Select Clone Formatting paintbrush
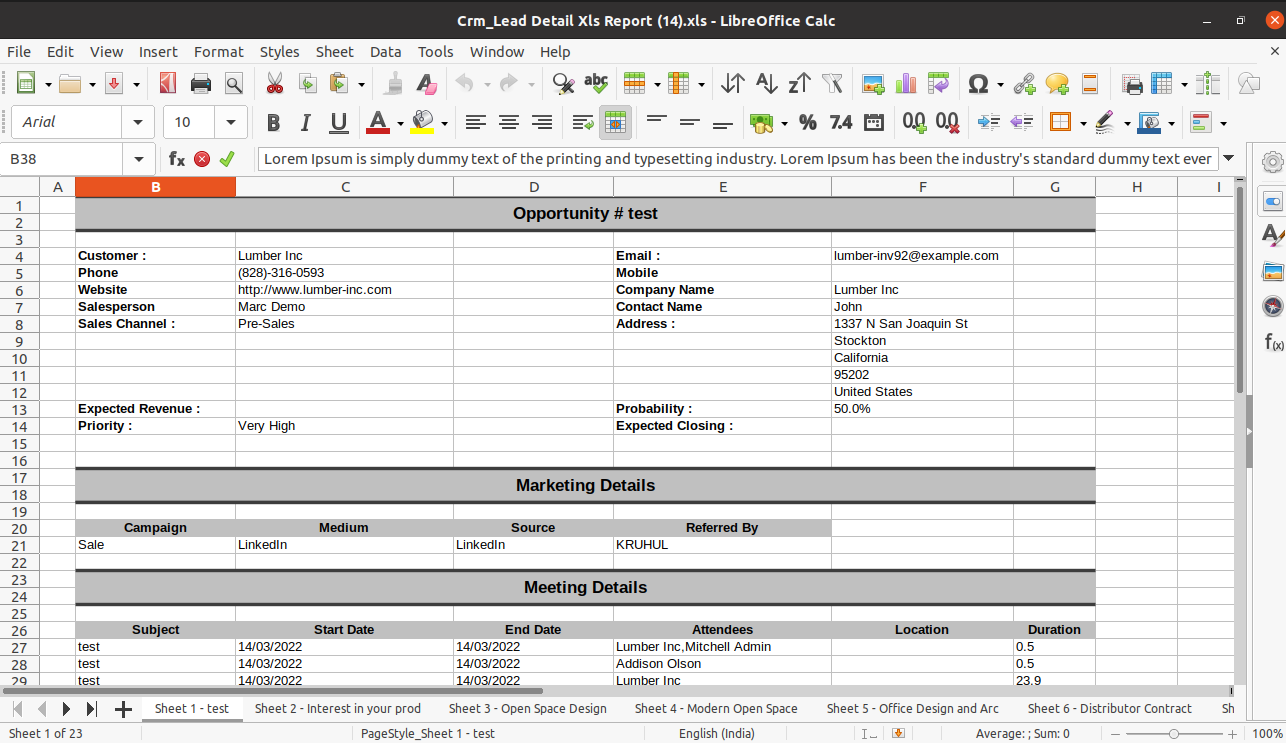The image size is (1286, 743). click(x=394, y=84)
